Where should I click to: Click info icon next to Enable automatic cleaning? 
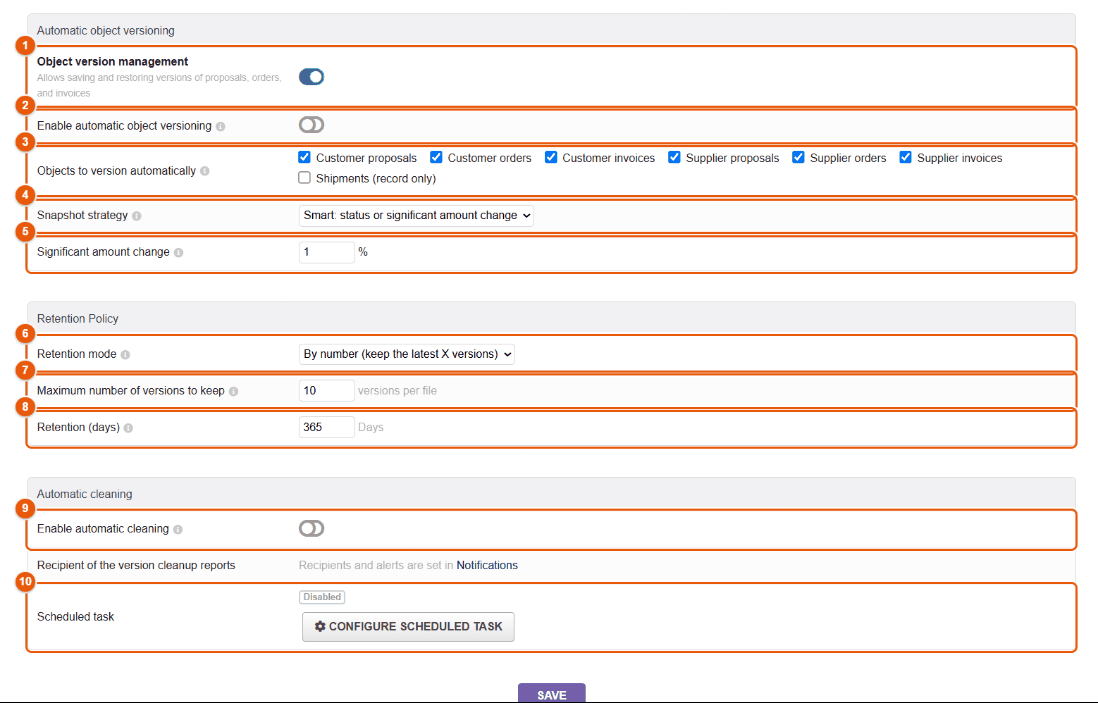point(178,529)
